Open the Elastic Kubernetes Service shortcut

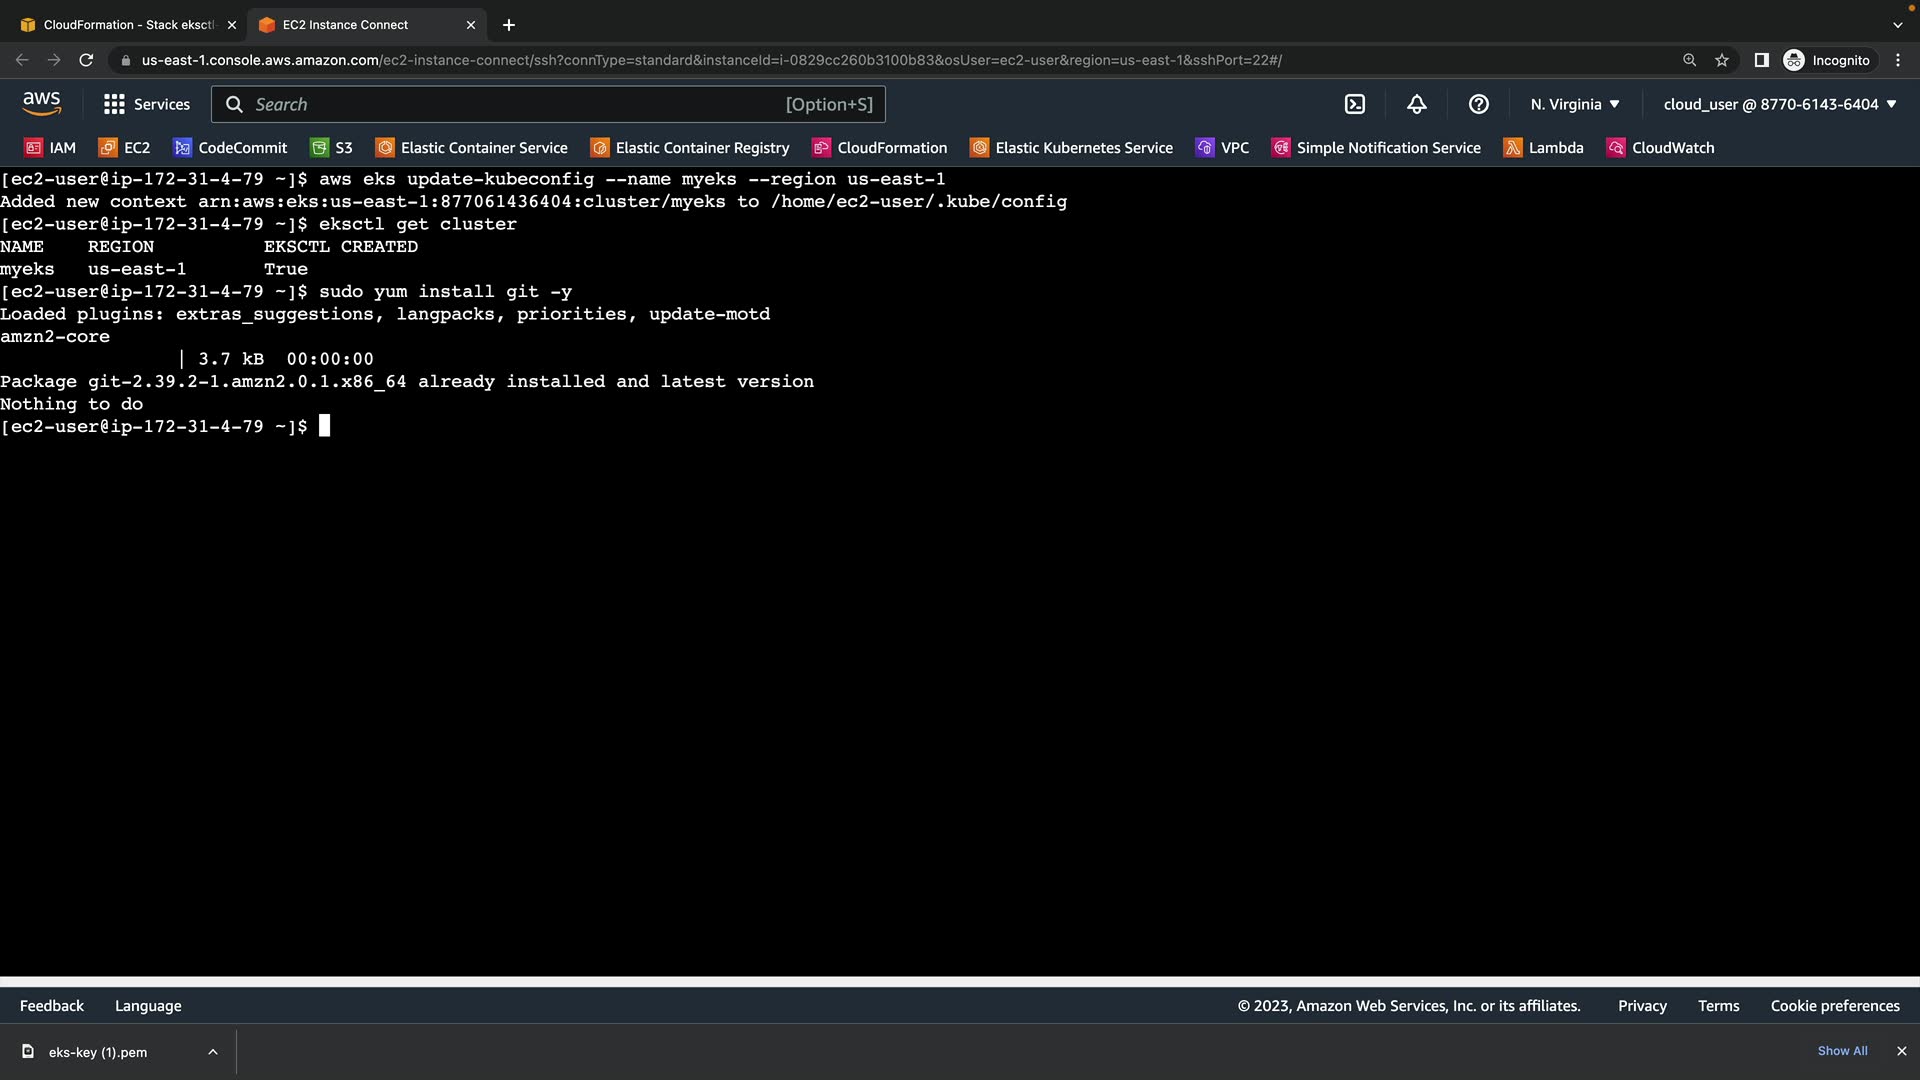(1072, 148)
